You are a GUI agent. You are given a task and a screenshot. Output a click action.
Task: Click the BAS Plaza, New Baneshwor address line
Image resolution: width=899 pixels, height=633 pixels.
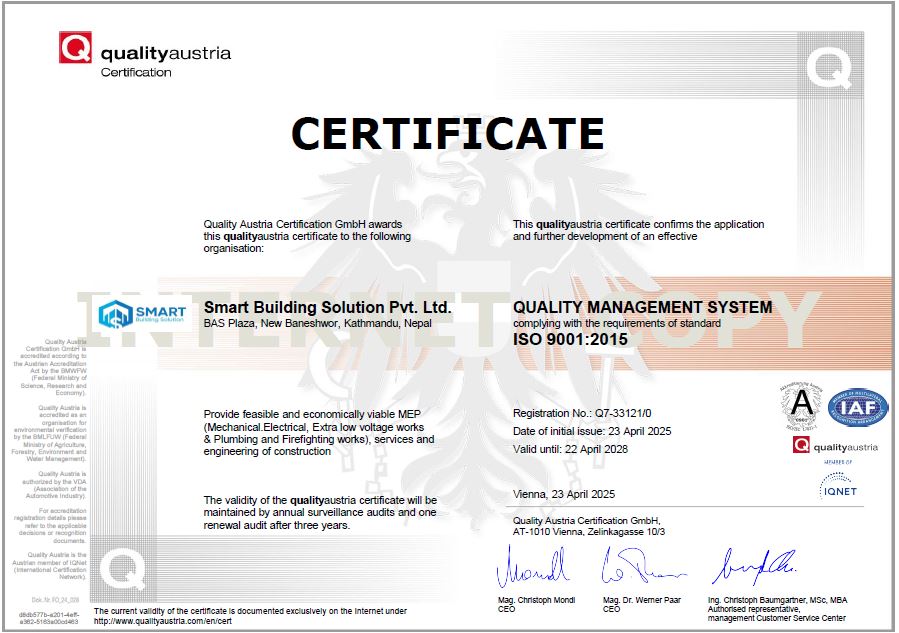[319, 324]
